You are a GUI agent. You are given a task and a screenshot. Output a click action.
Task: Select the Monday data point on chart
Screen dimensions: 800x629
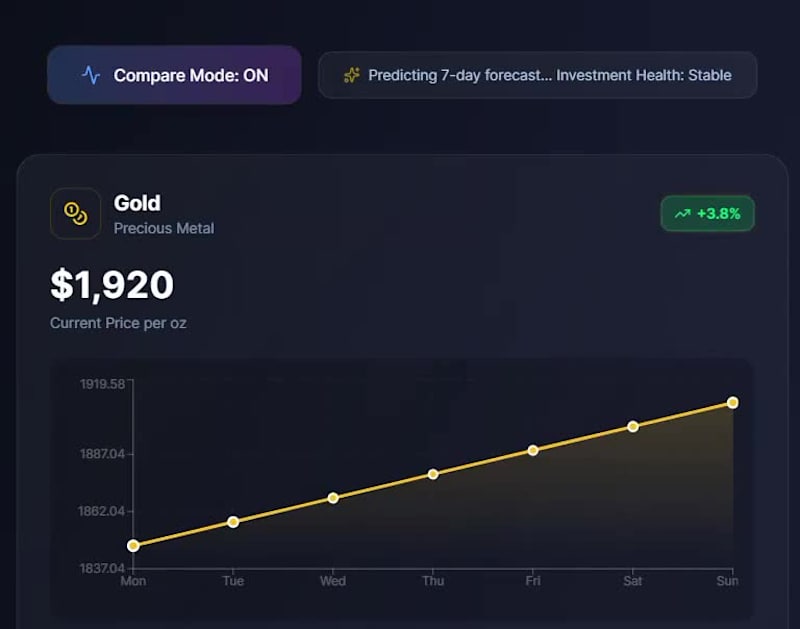click(x=133, y=545)
